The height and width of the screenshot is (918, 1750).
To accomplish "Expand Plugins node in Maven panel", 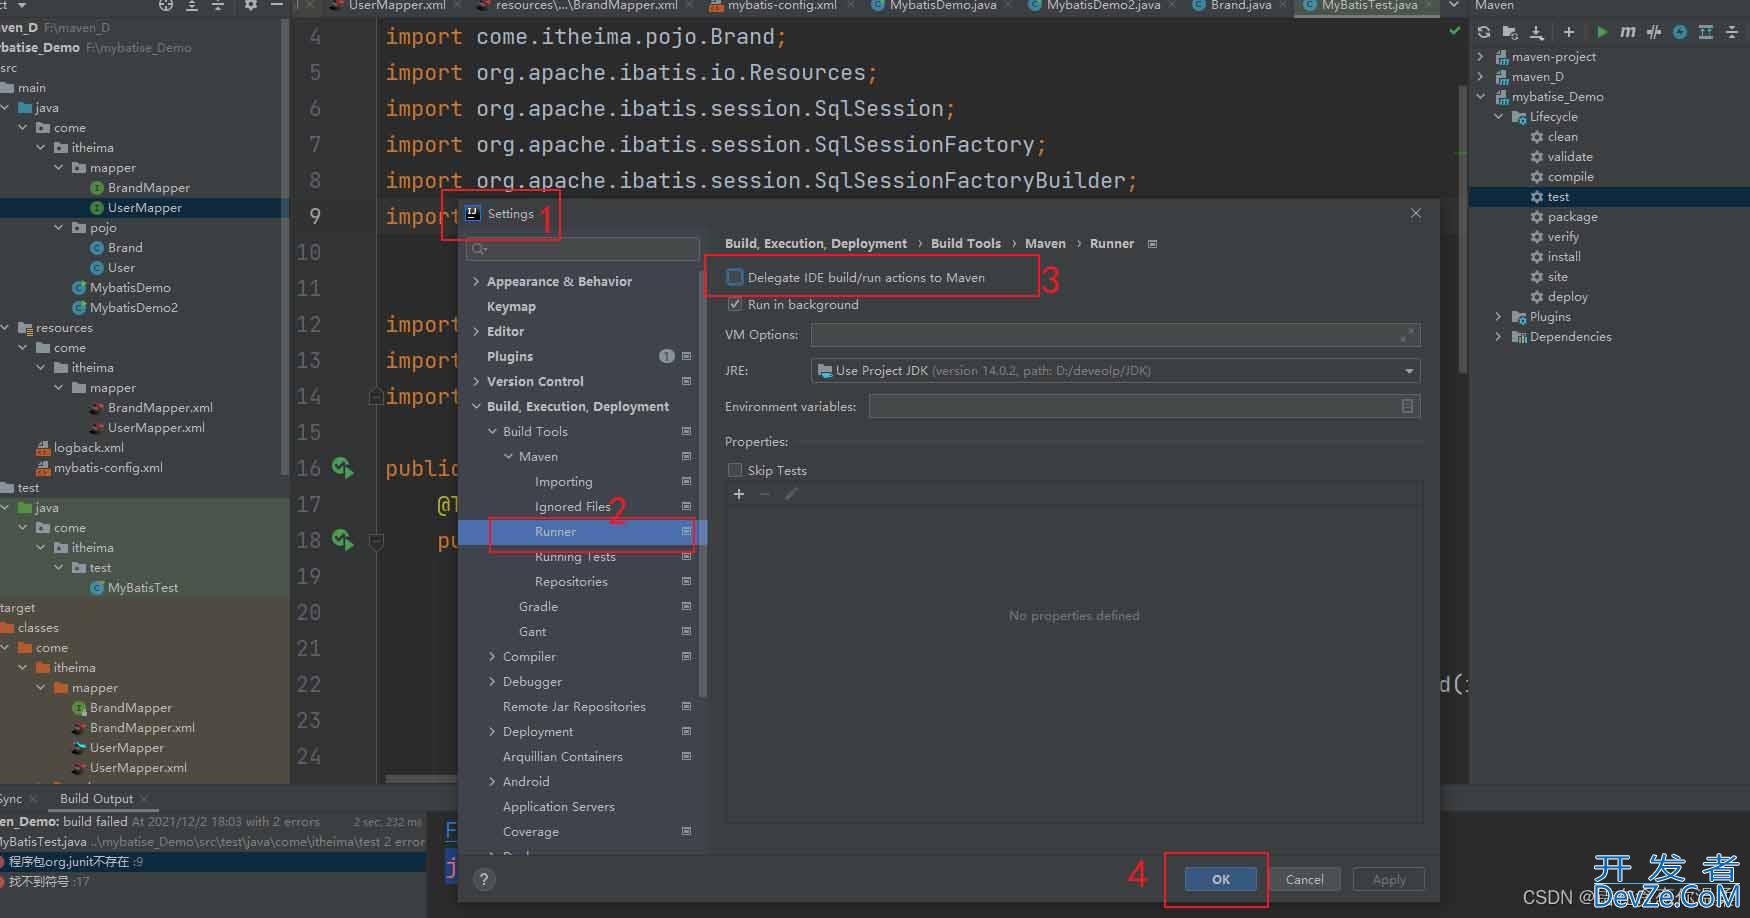I will (x=1498, y=317).
